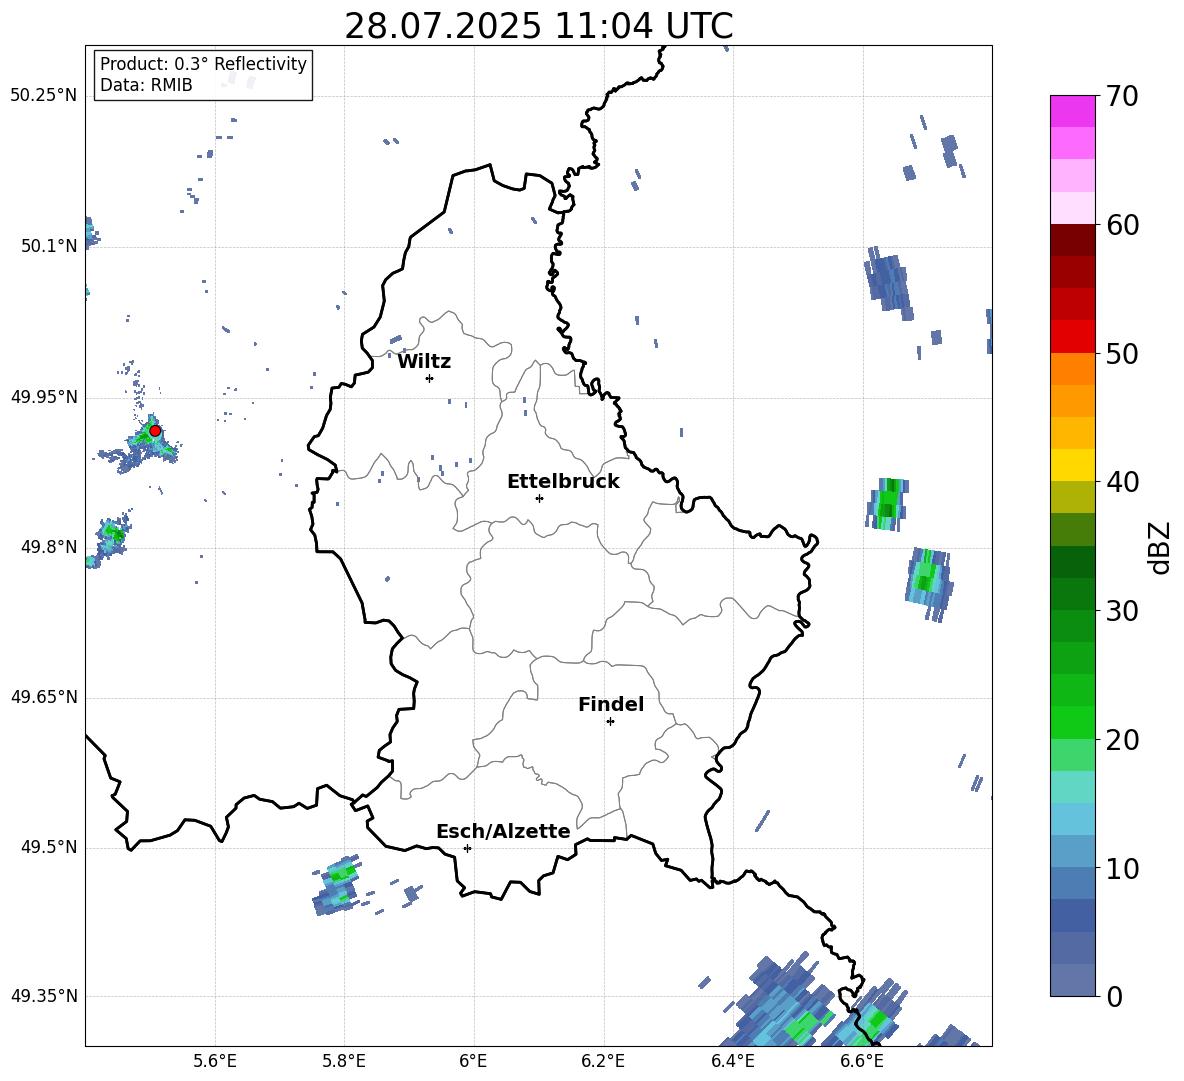The image size is (1184, 1081).
Task: Click the Wiltz station cross marker
Action: (430, 378)
